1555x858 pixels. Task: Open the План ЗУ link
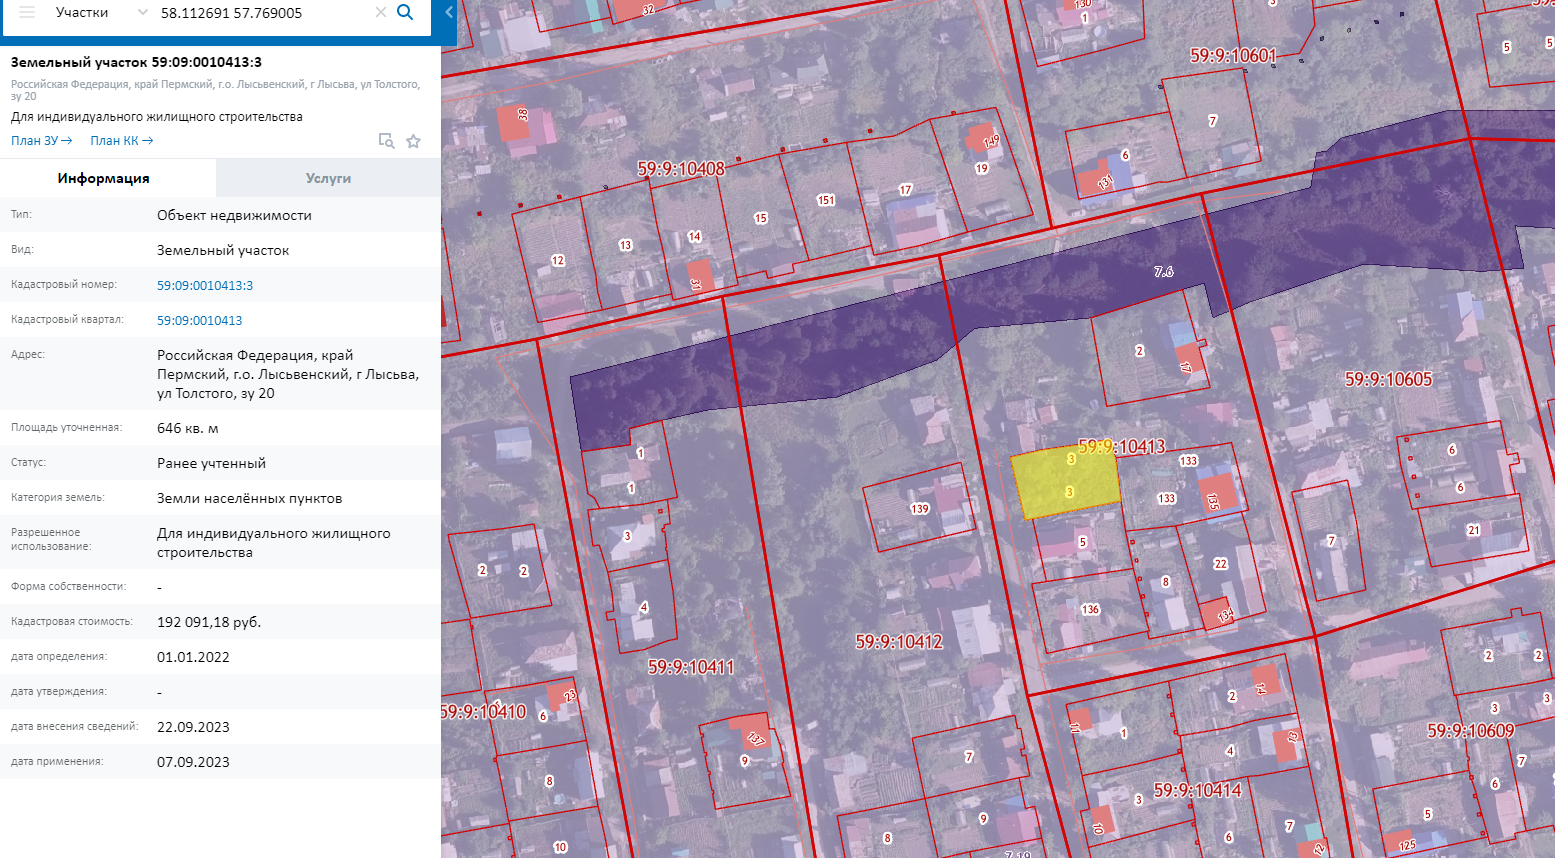click(x=41, y=141)
